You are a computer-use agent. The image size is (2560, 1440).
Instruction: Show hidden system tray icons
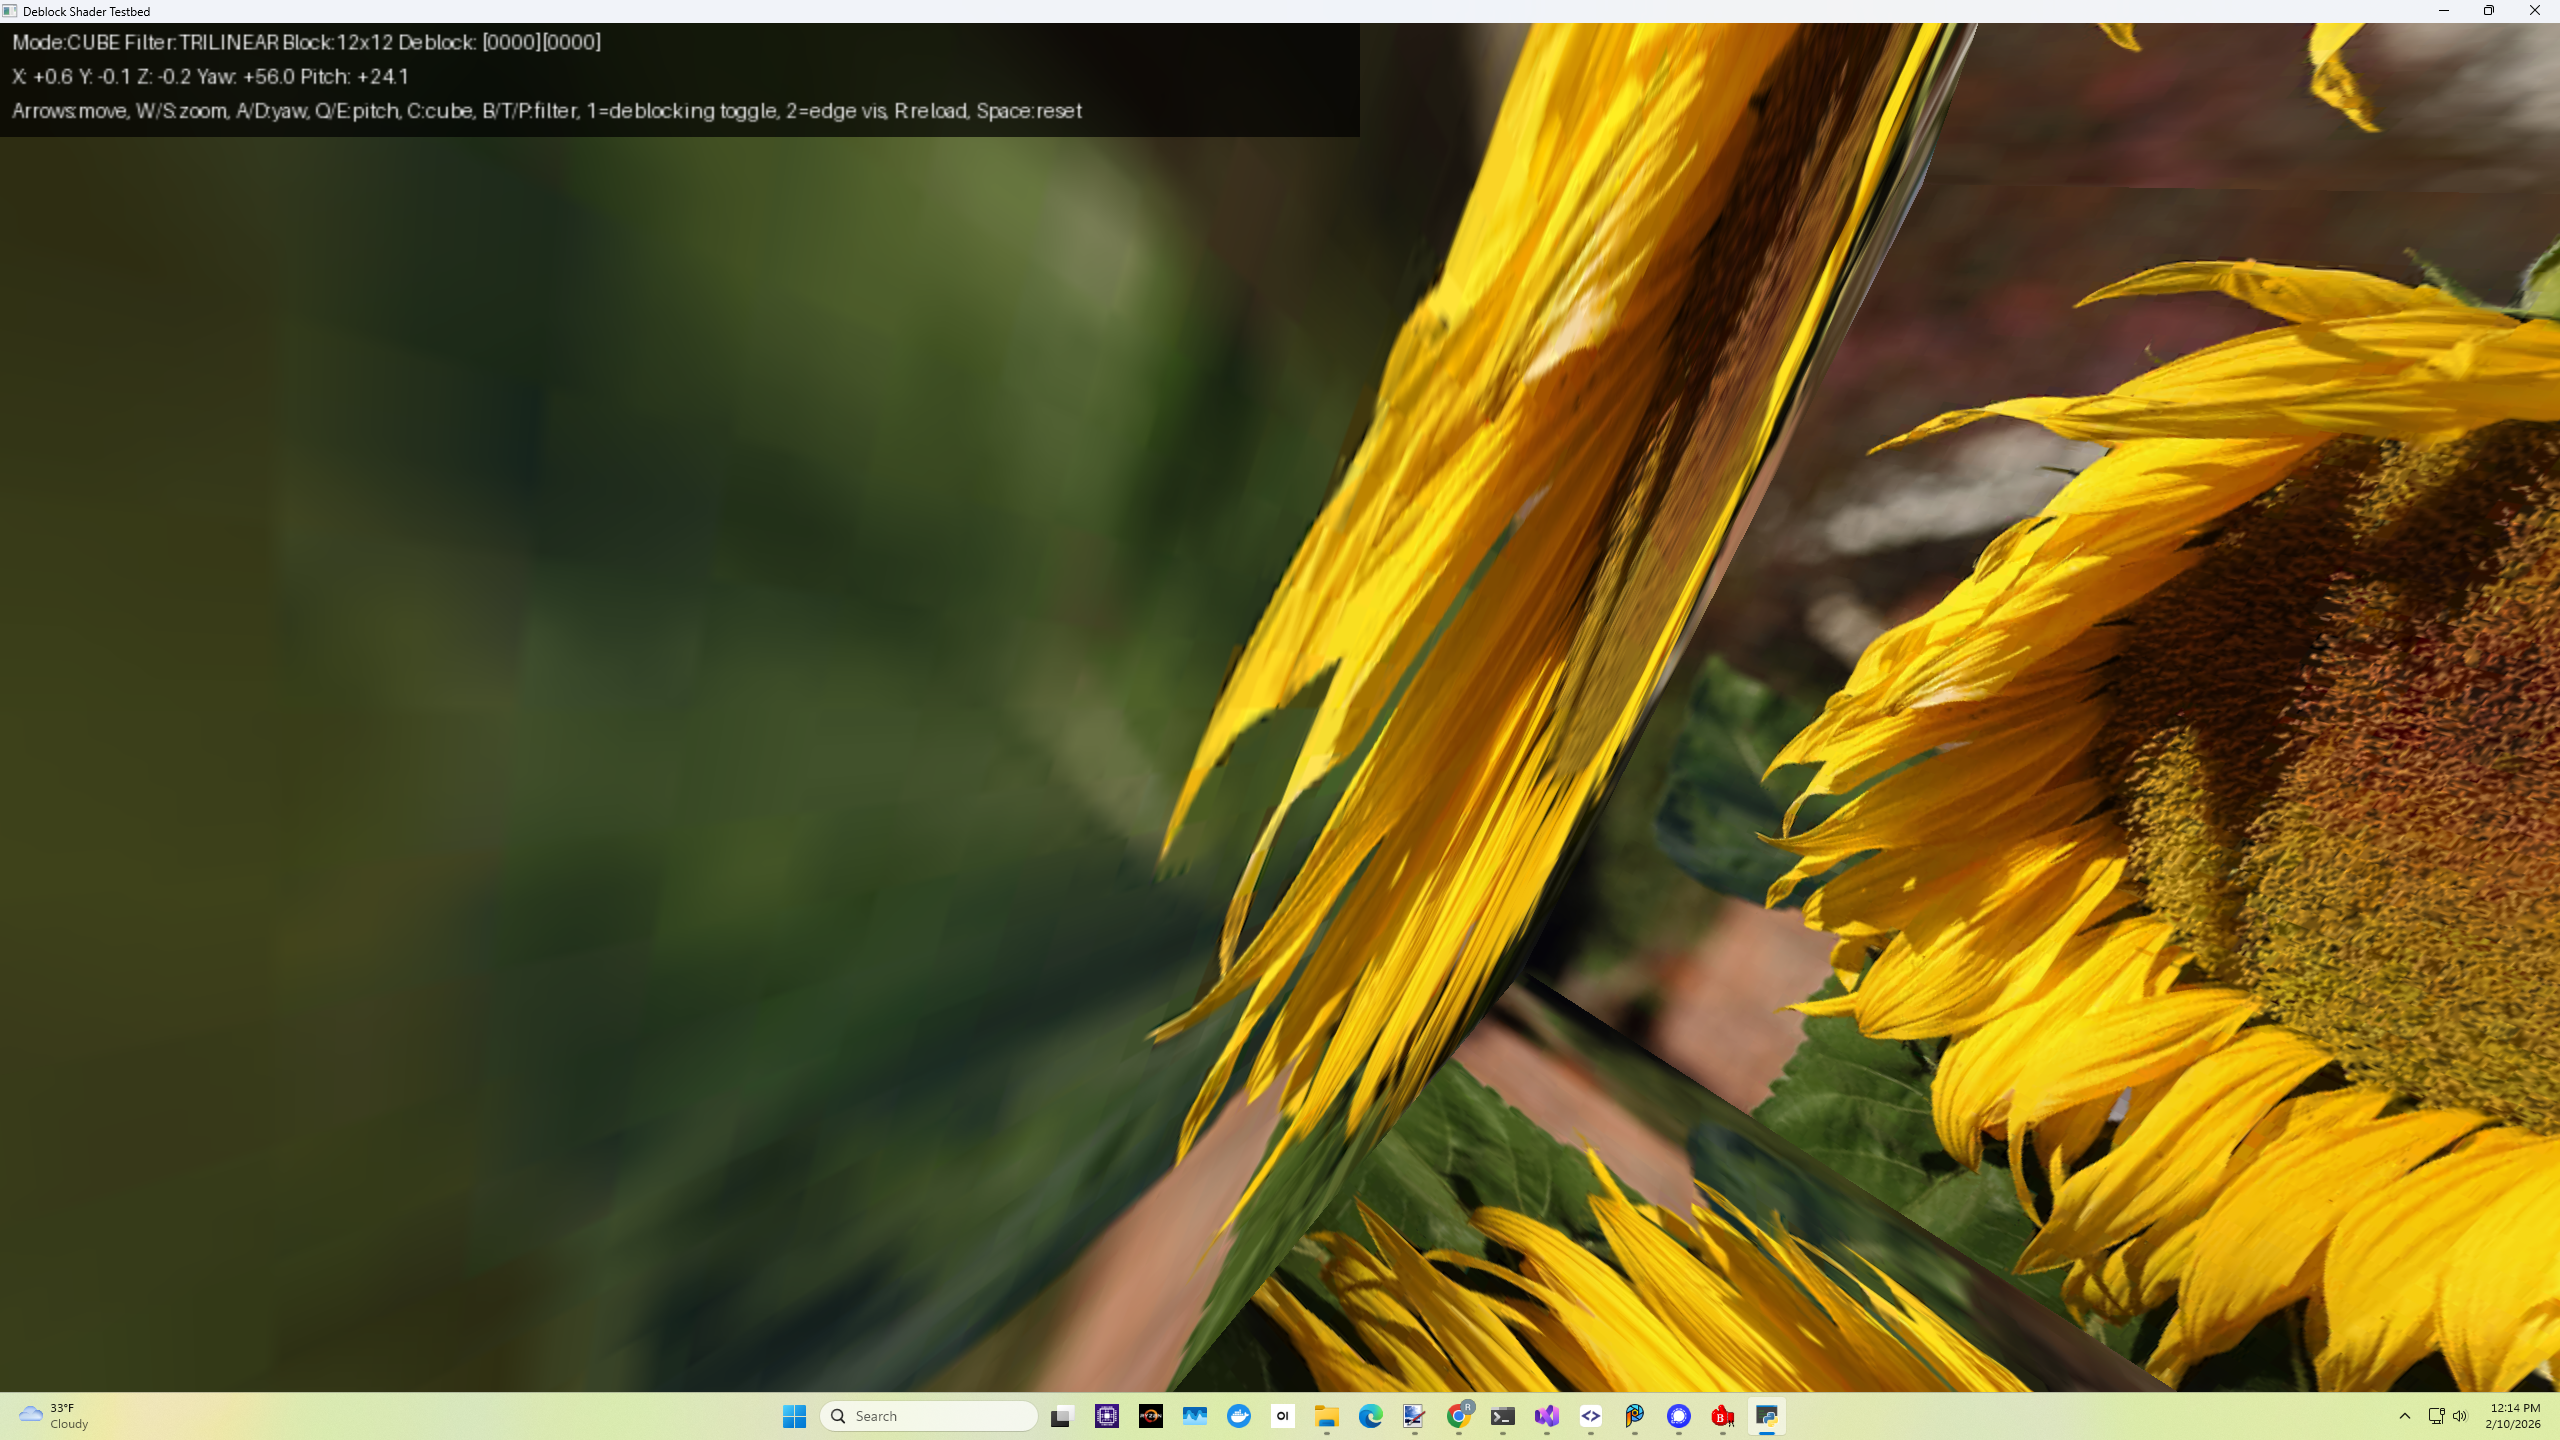pyautogui.click(x=2405, y=1416)
